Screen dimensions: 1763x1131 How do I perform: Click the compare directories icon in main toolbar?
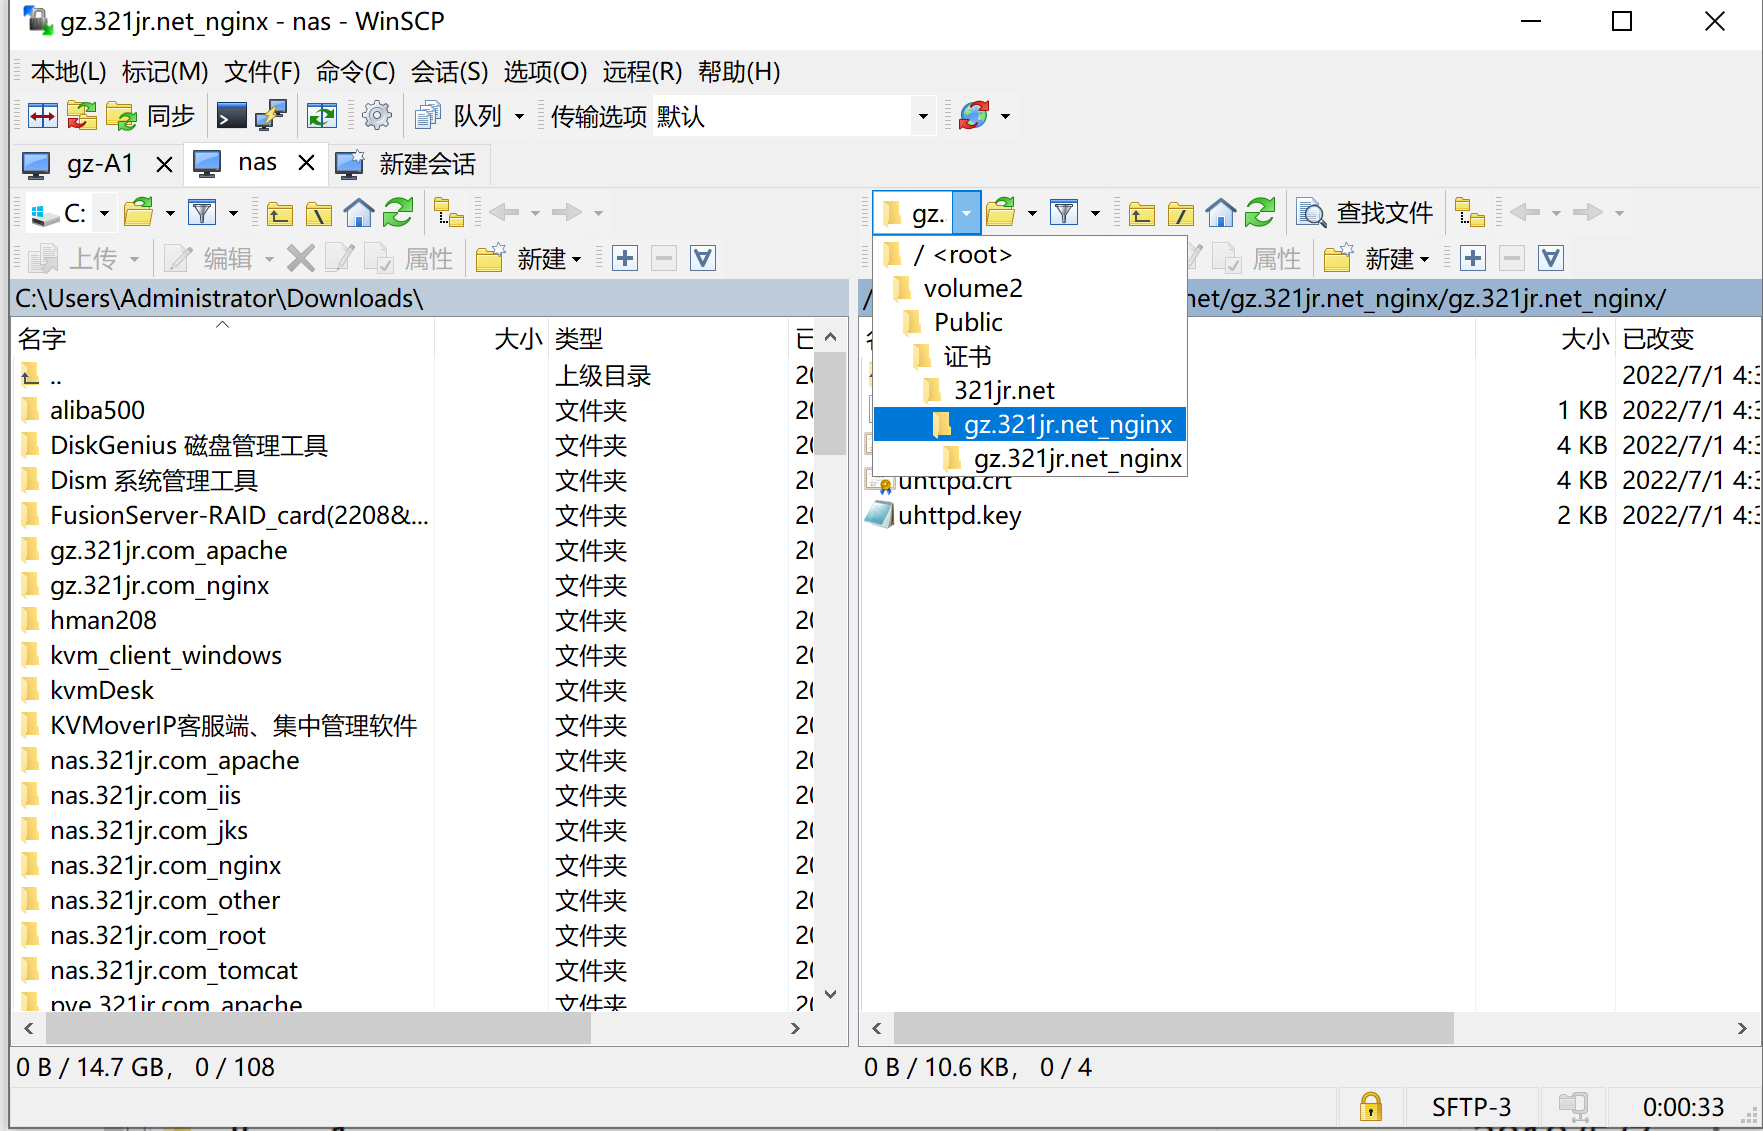pyautogui.click(x=42, y=116)
